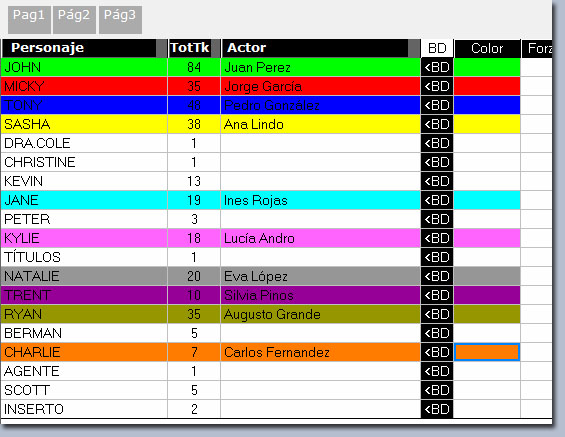Image resolution: width=565 pixels, height=437 pixels.
Task: Click the <BD button for MICKY
Action: pyautogui.click(x=437, y=86)
